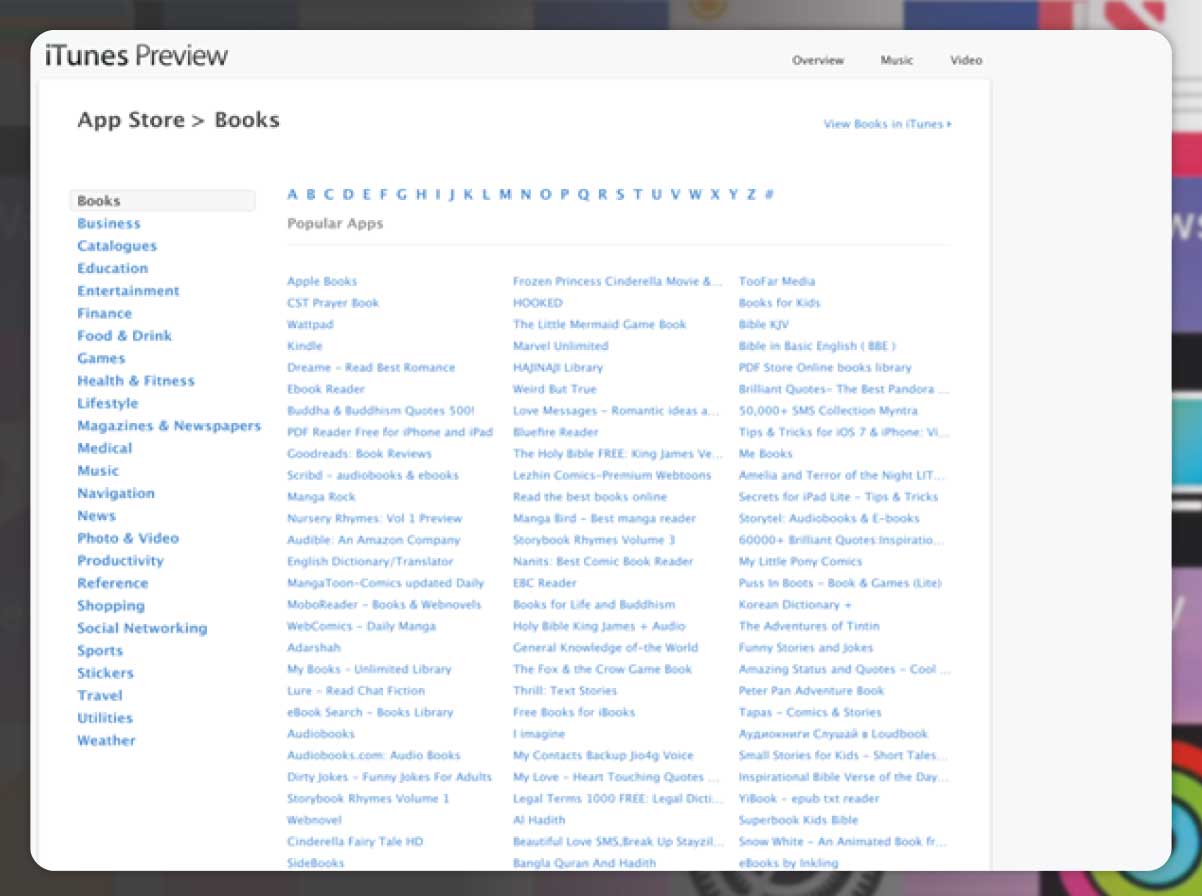Filter apps by letter K

(x=468, y=195)
